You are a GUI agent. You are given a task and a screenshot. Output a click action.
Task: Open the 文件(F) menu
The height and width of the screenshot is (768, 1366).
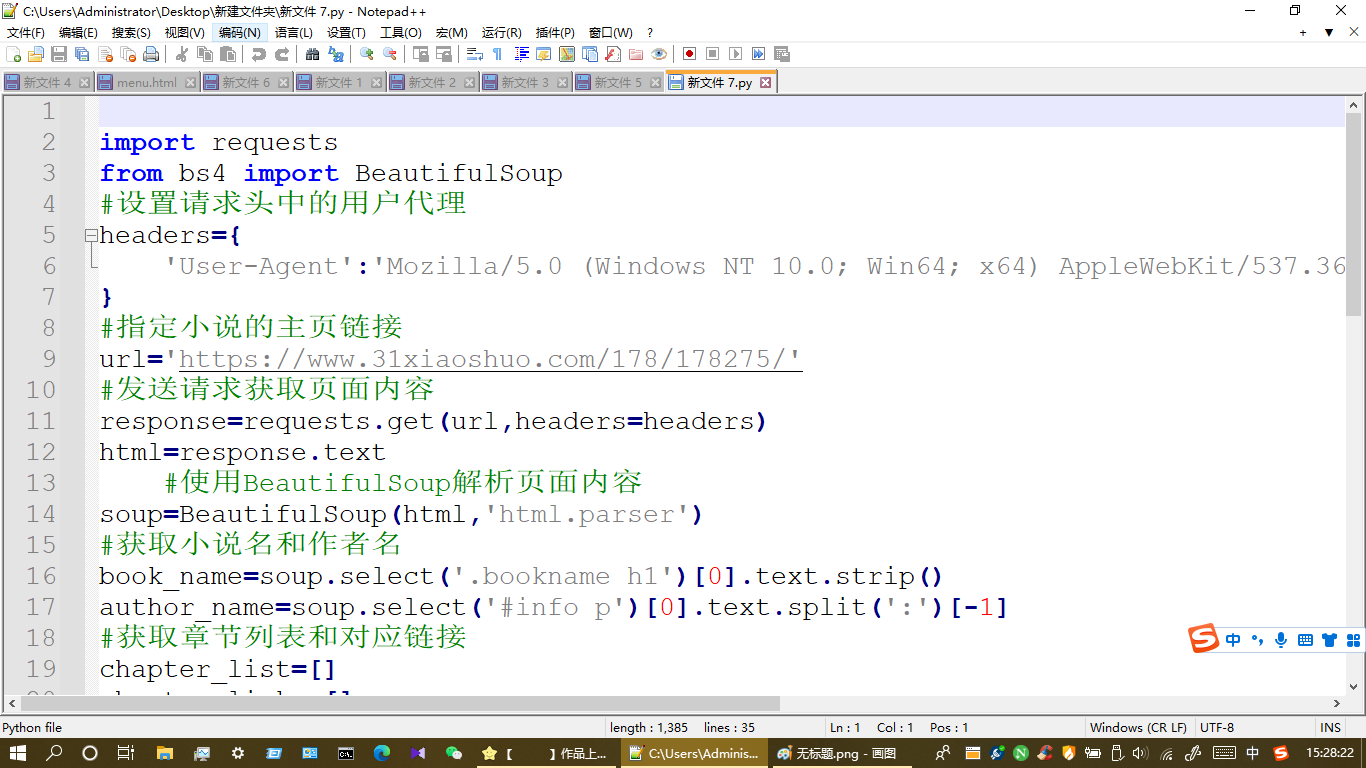(x=26, y=33)
